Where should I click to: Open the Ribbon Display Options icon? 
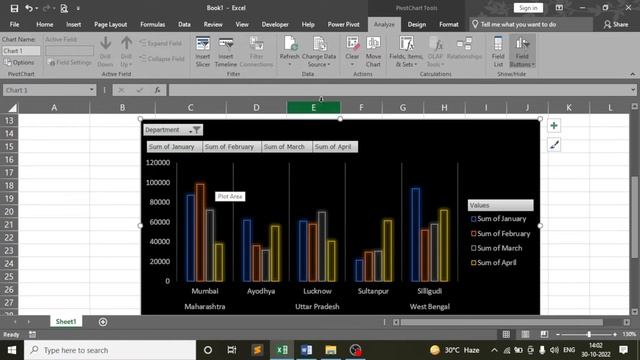pos(559,8)
